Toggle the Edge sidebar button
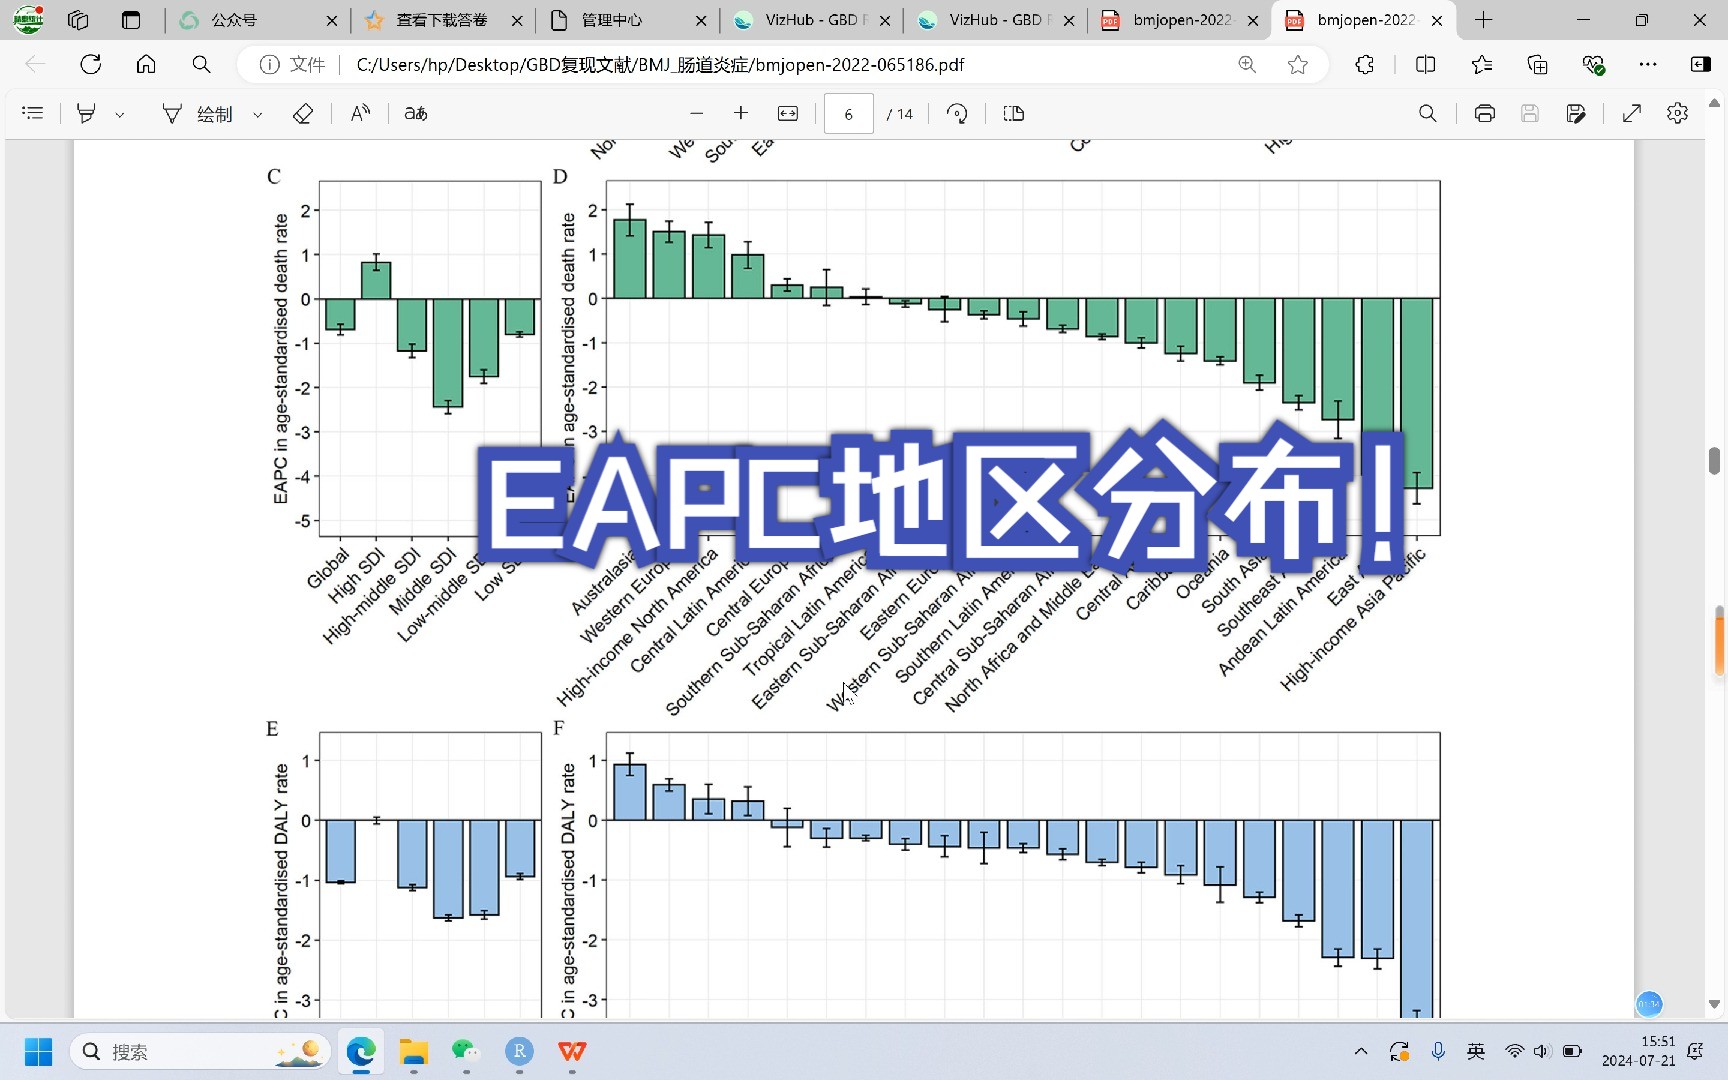Image resolution: width=1728 pixels, height=1080 pixels. coord(1700,64)
